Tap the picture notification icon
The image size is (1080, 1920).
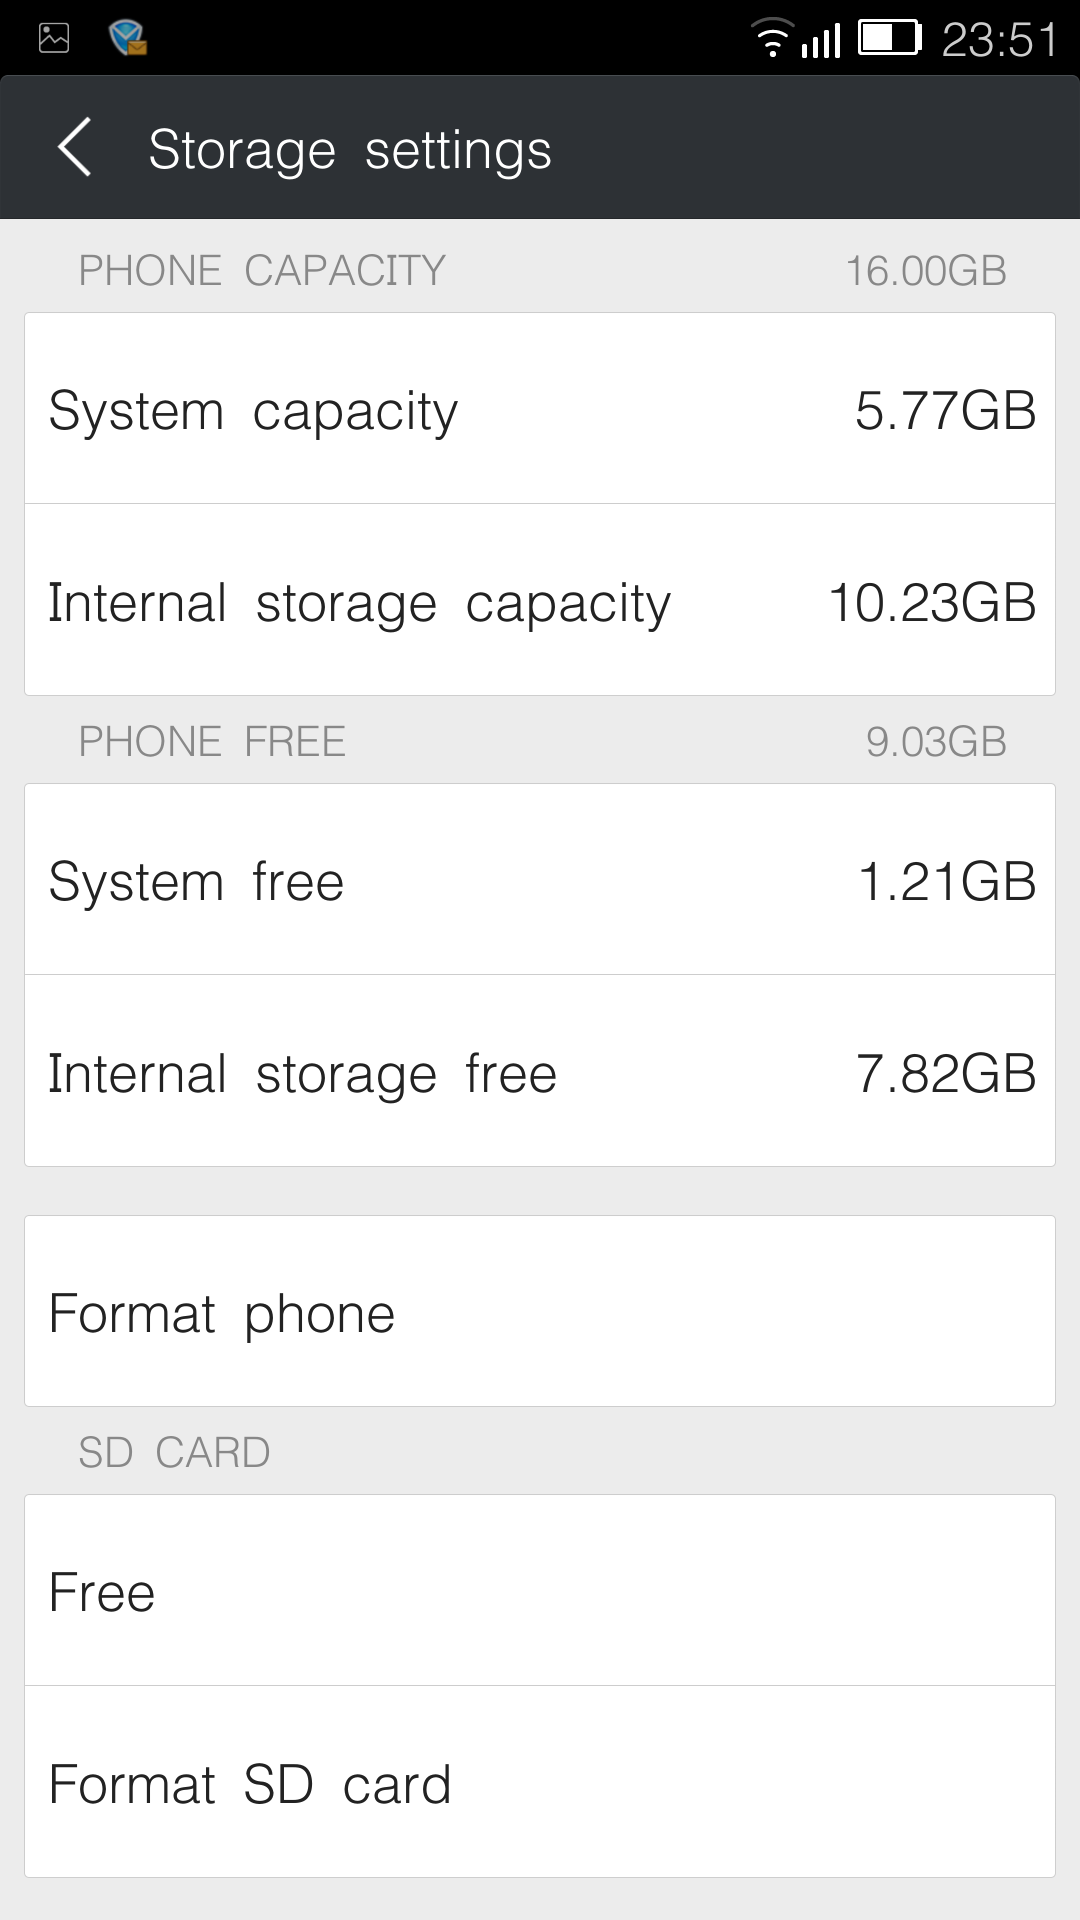54,38
